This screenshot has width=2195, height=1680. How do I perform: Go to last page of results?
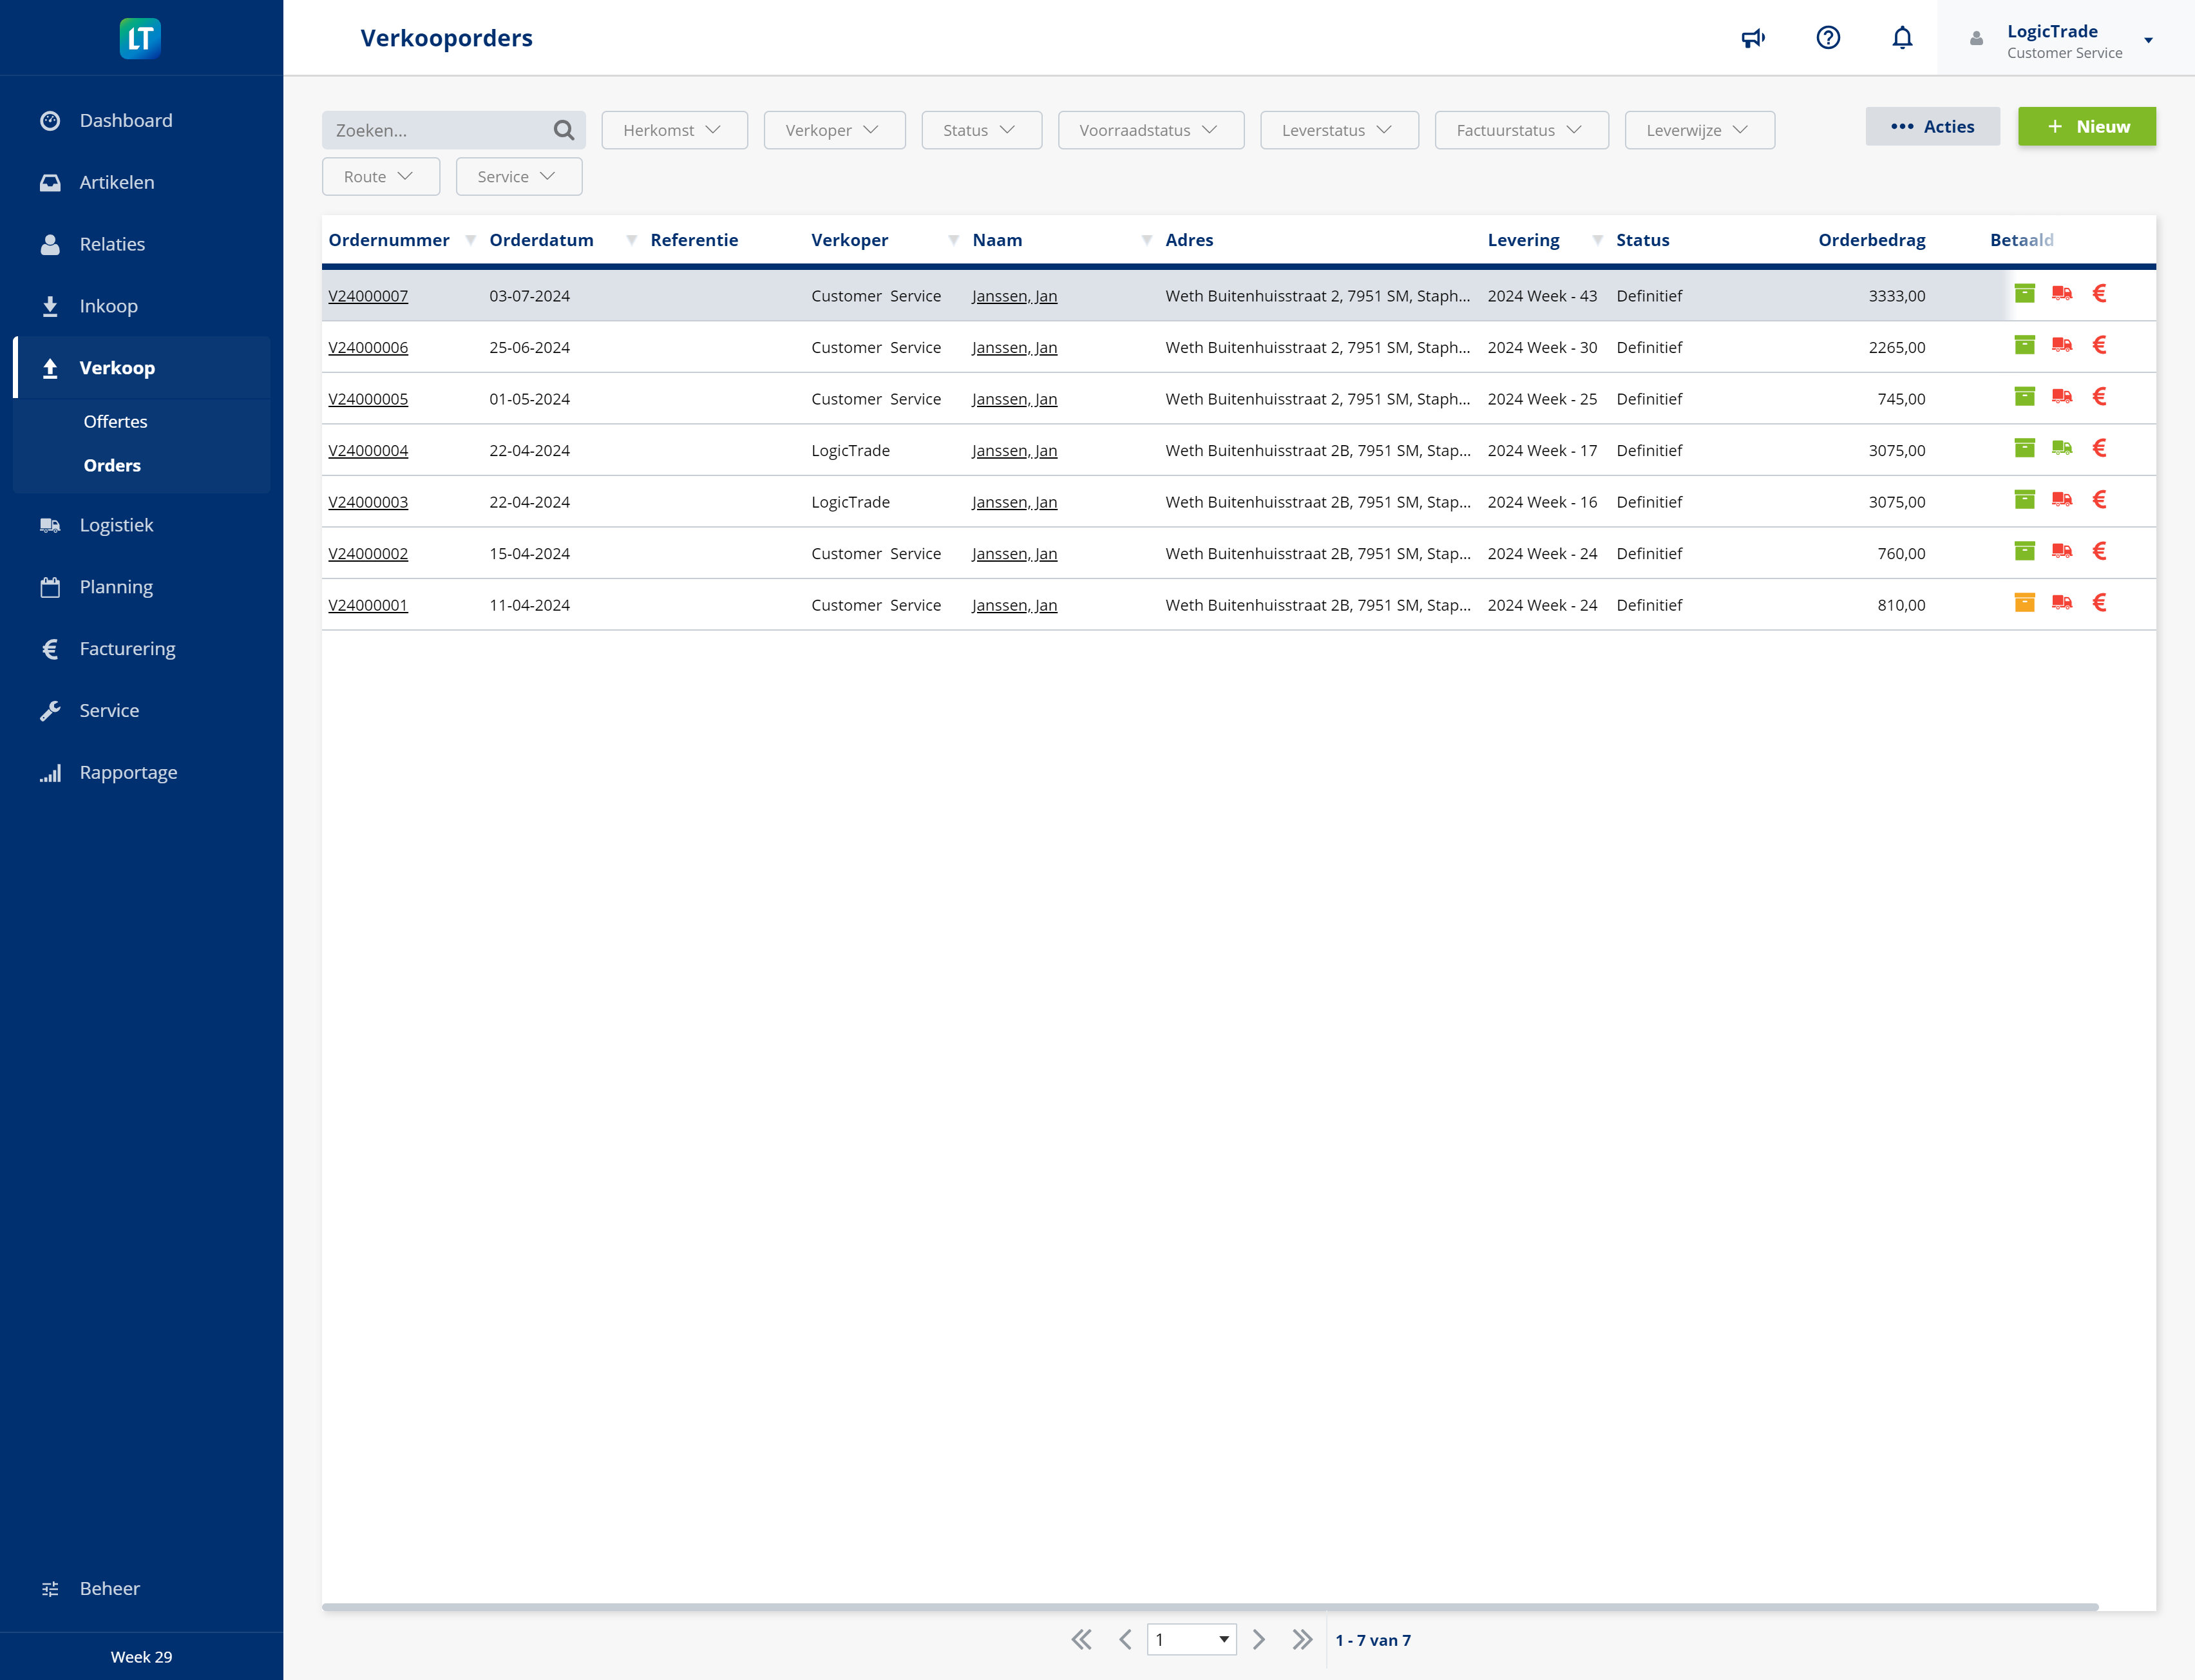(1301, 1640)
